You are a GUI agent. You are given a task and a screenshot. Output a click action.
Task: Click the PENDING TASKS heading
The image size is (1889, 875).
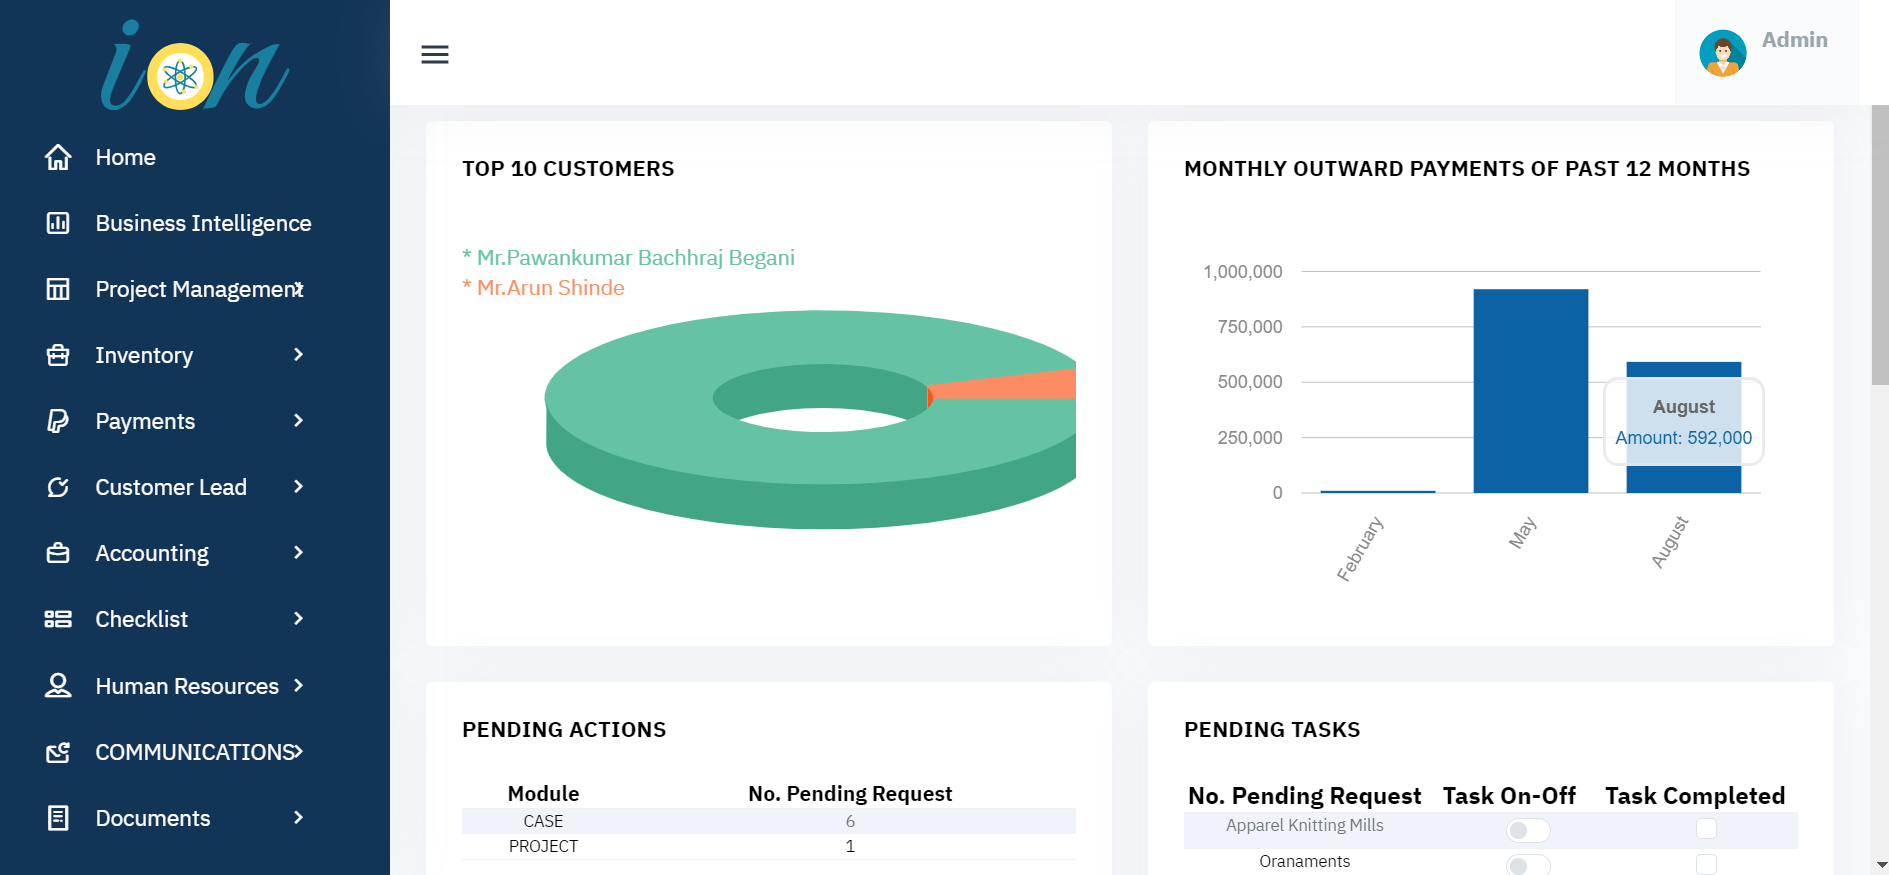point(1272,730)
